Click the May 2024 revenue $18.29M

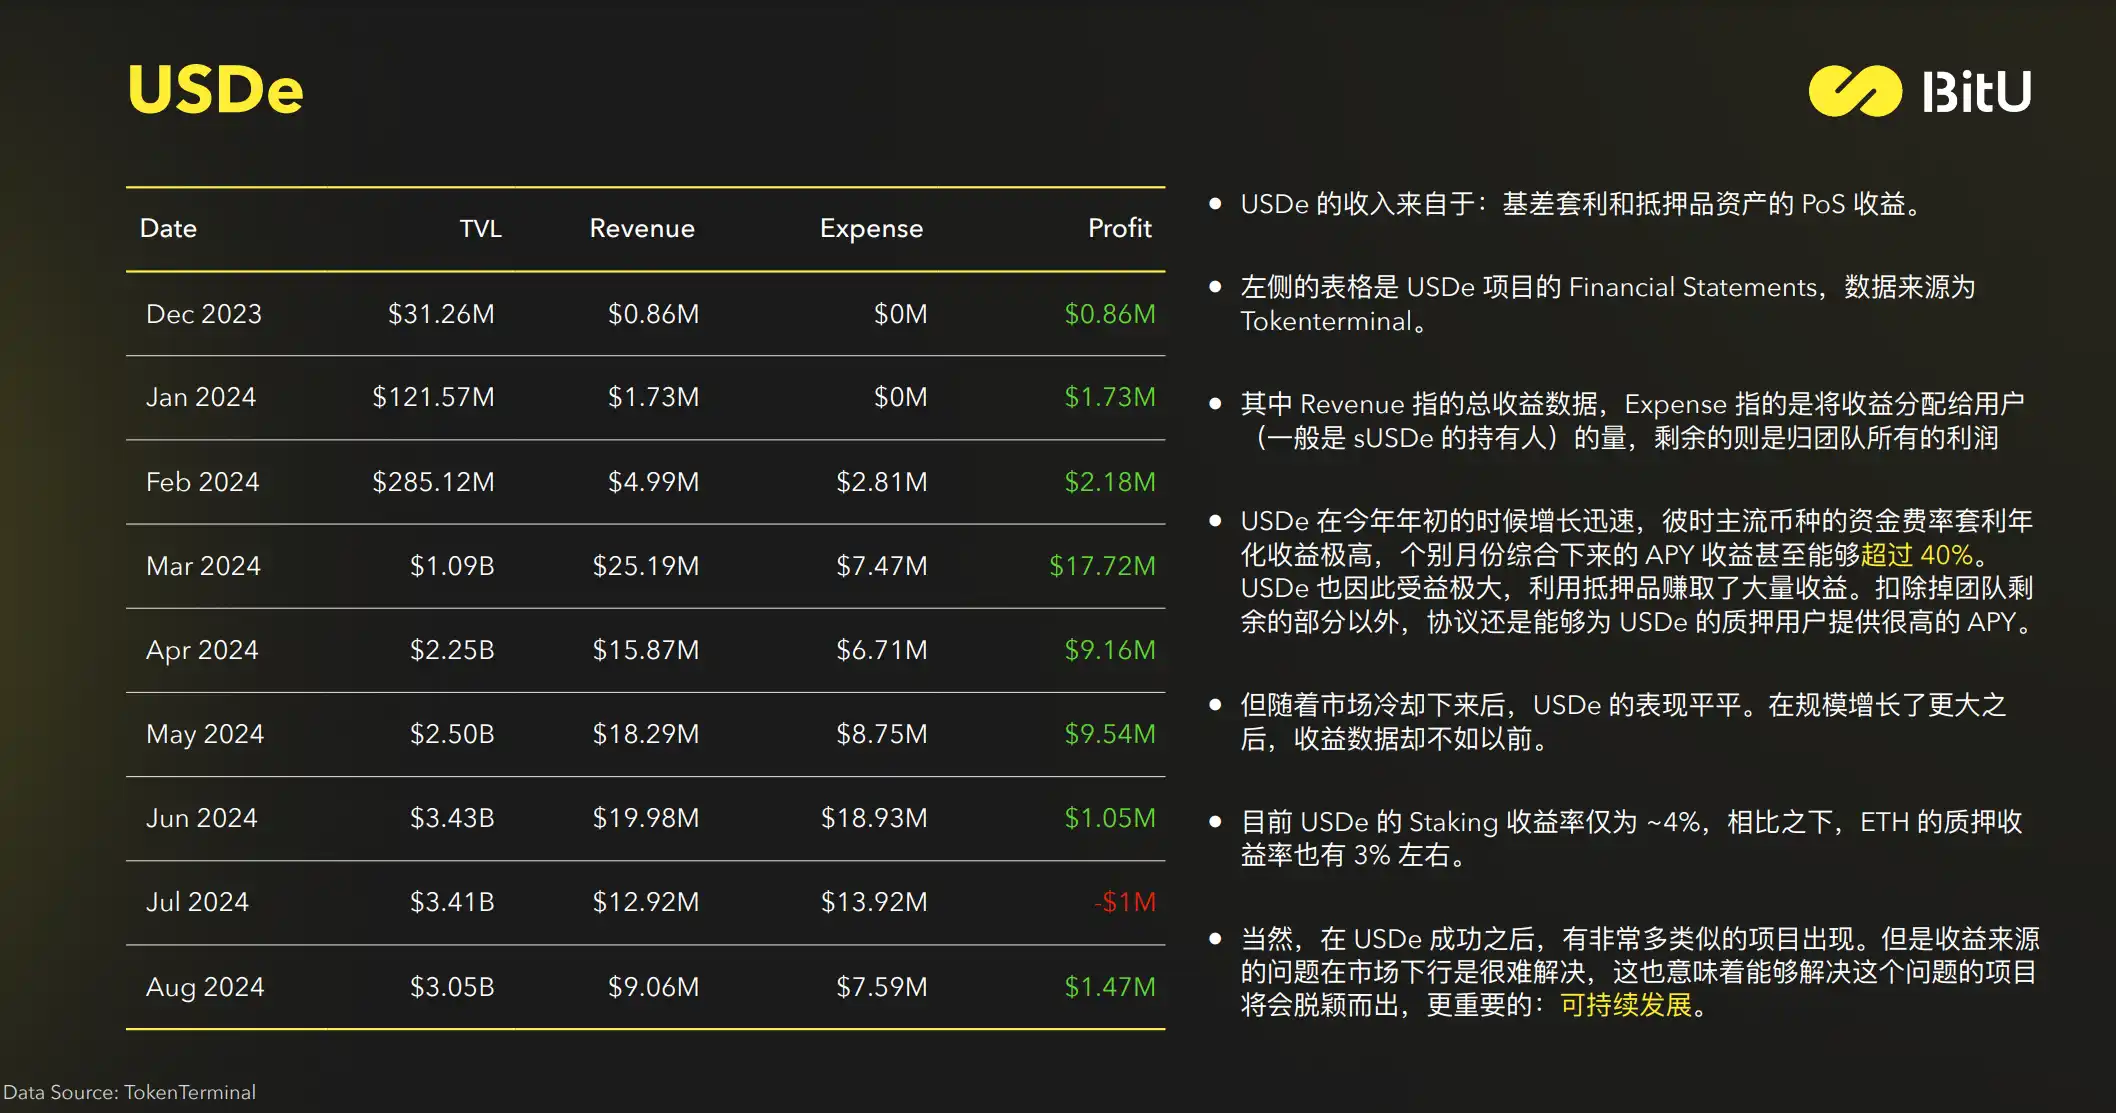646,734
